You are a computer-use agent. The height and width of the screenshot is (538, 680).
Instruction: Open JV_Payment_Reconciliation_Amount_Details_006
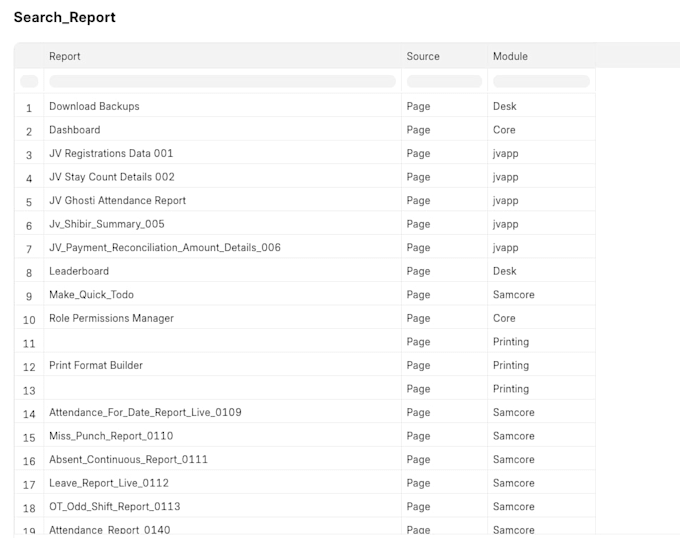165,247
